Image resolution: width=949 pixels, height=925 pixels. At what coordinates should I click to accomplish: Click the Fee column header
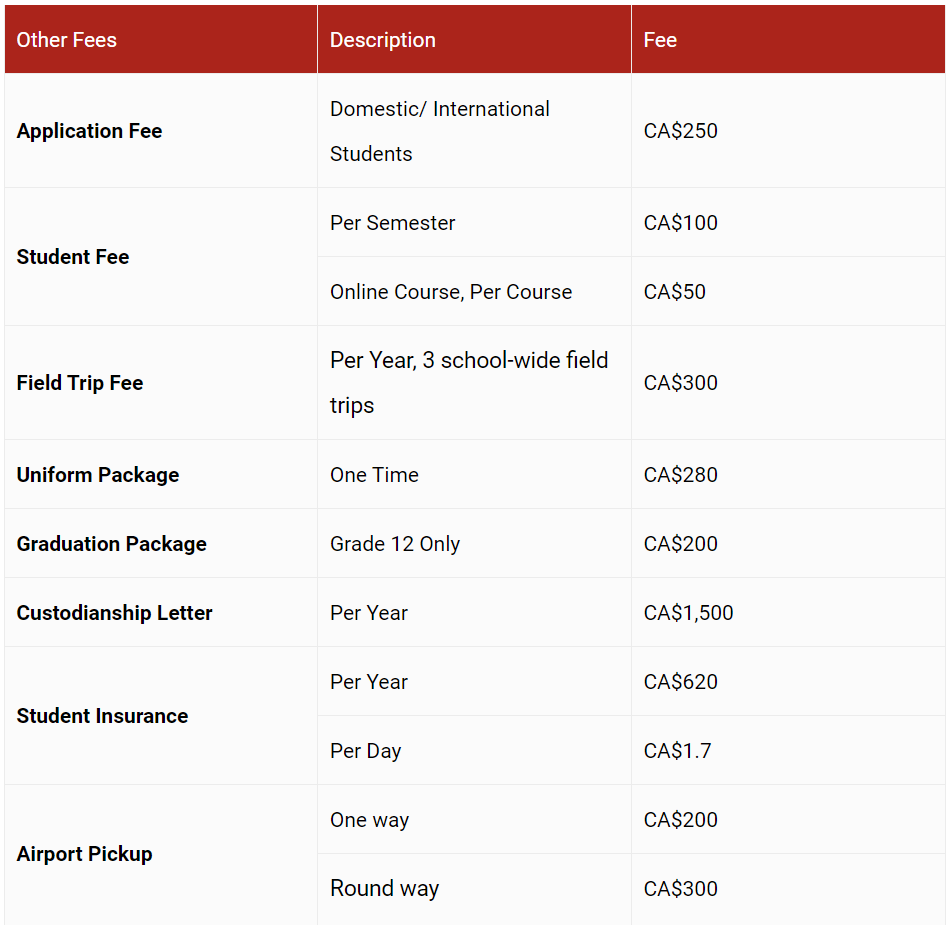click(x=660, y=40)
